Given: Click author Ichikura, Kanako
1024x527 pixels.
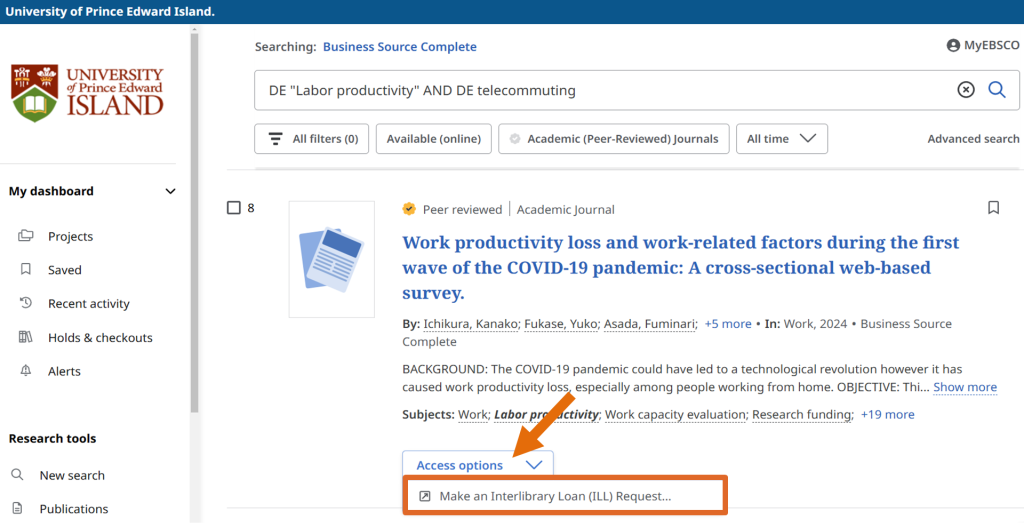Looking at the screenshot, I should 470,324.
